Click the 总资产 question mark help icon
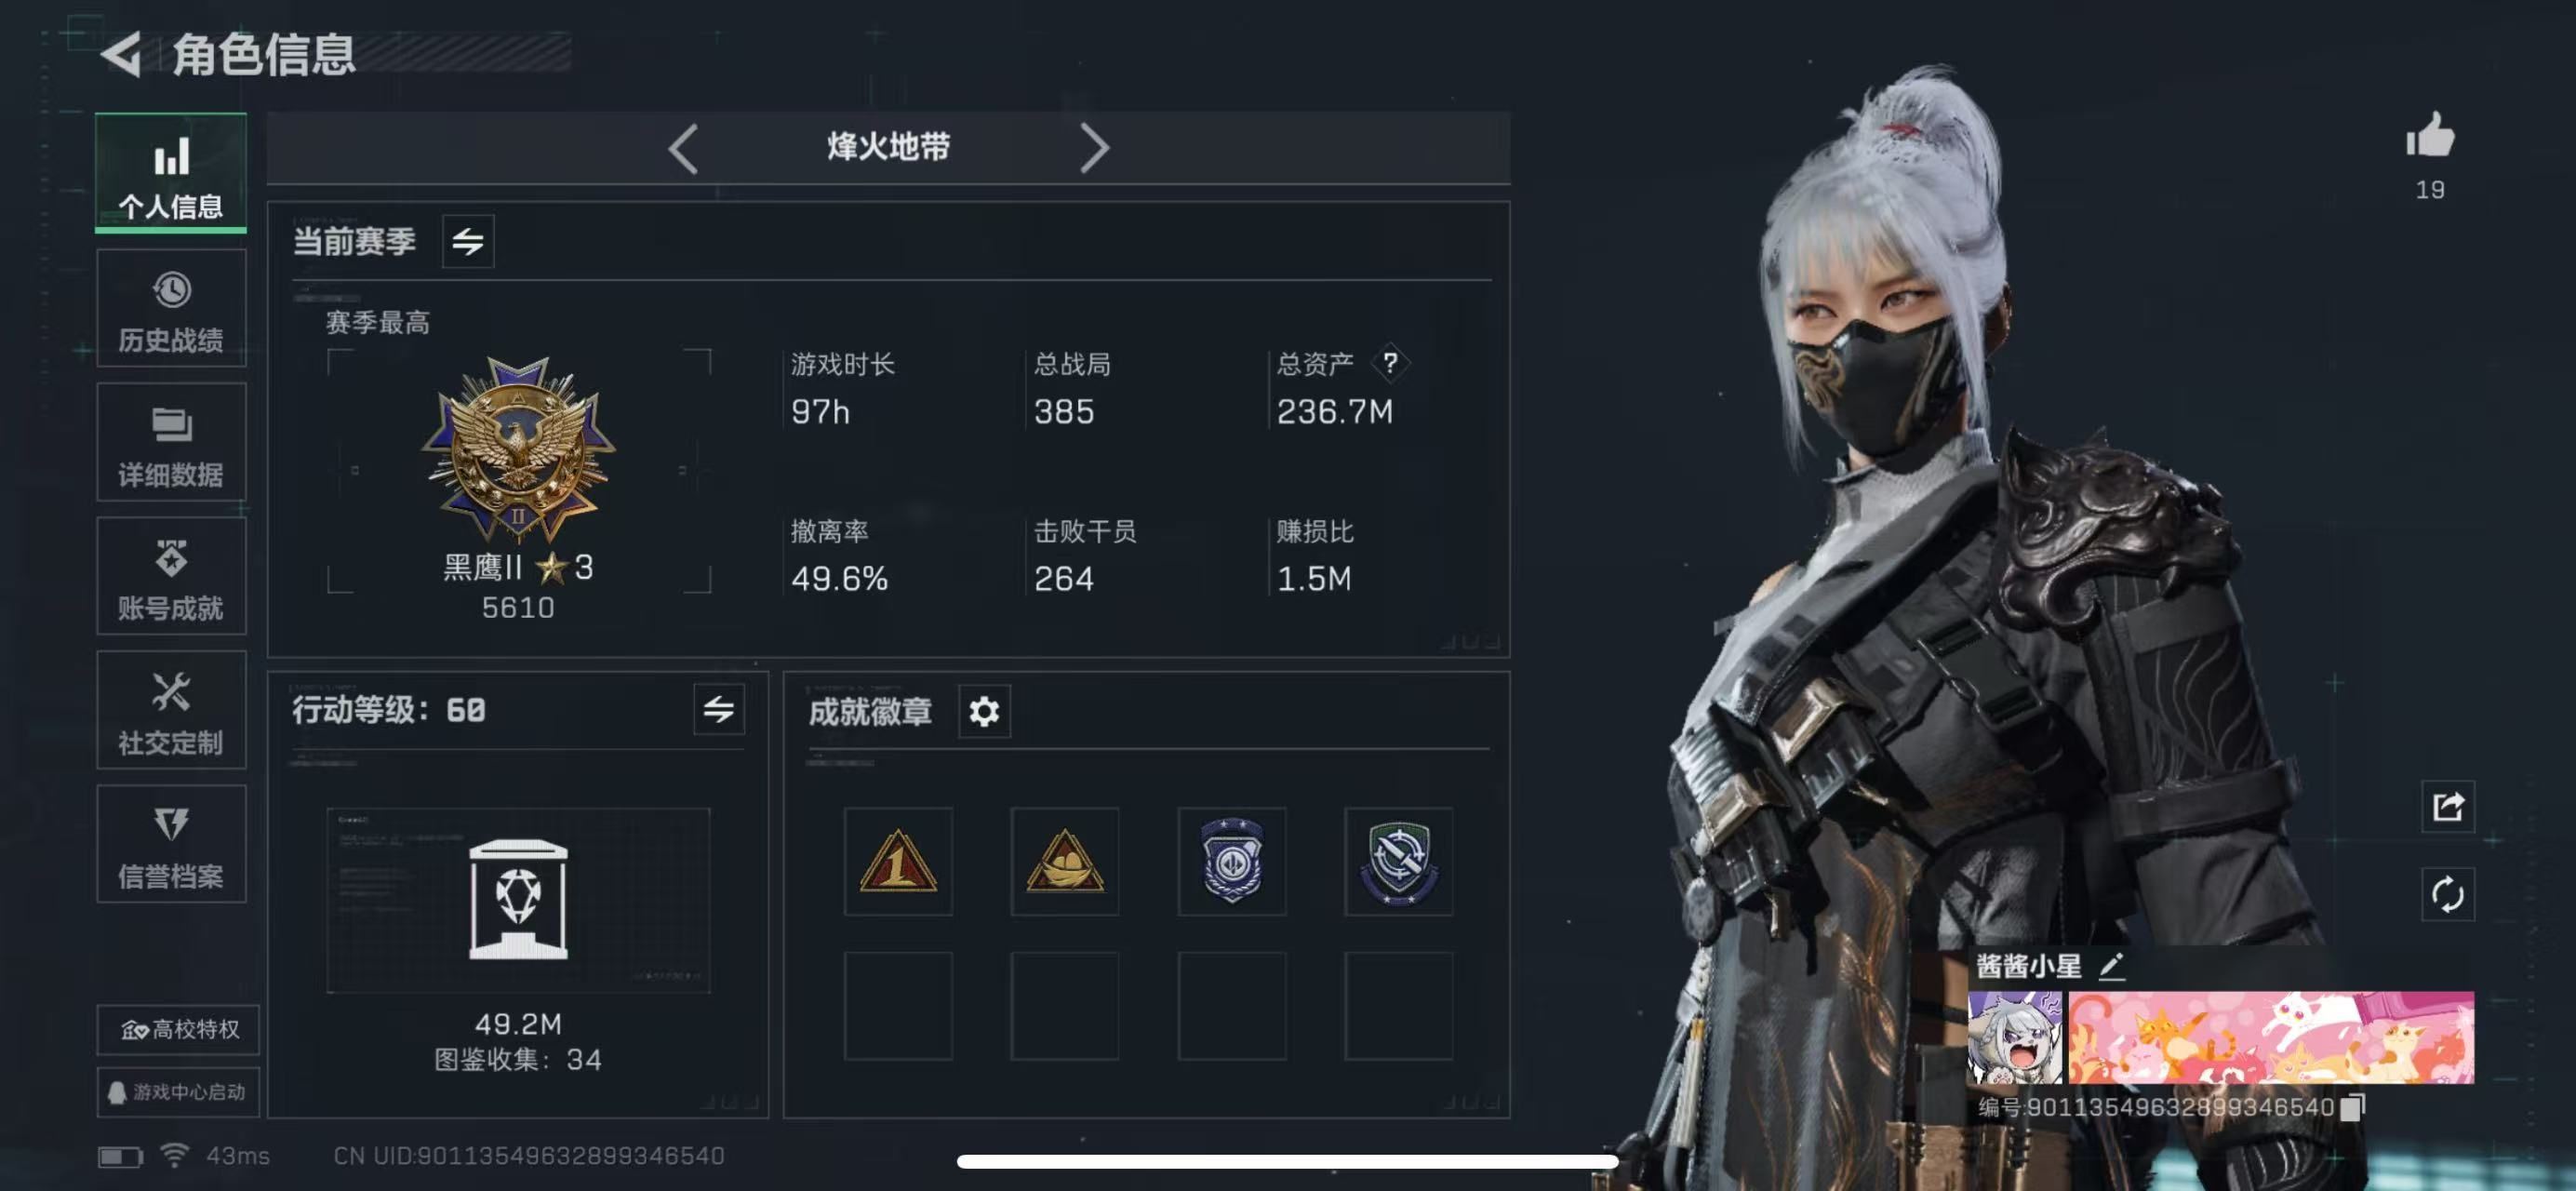Screen dimensions: 2576x1191 coord(1389,363)
